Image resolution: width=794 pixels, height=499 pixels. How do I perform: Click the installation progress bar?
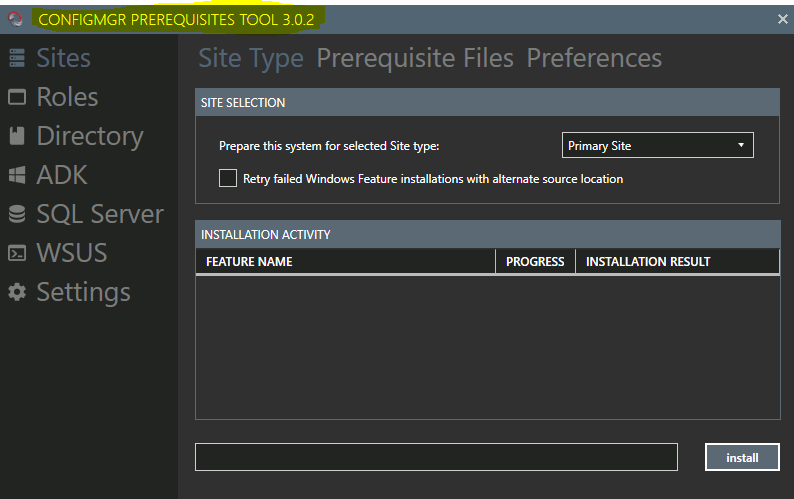tap(436, 457)
